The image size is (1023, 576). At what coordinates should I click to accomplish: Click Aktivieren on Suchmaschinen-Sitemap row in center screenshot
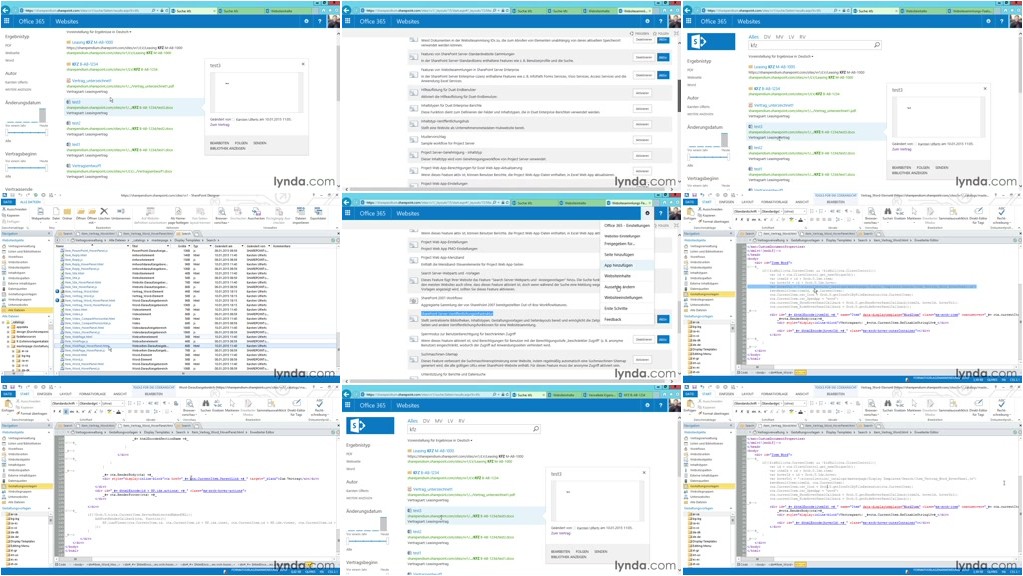pos(642,359)
